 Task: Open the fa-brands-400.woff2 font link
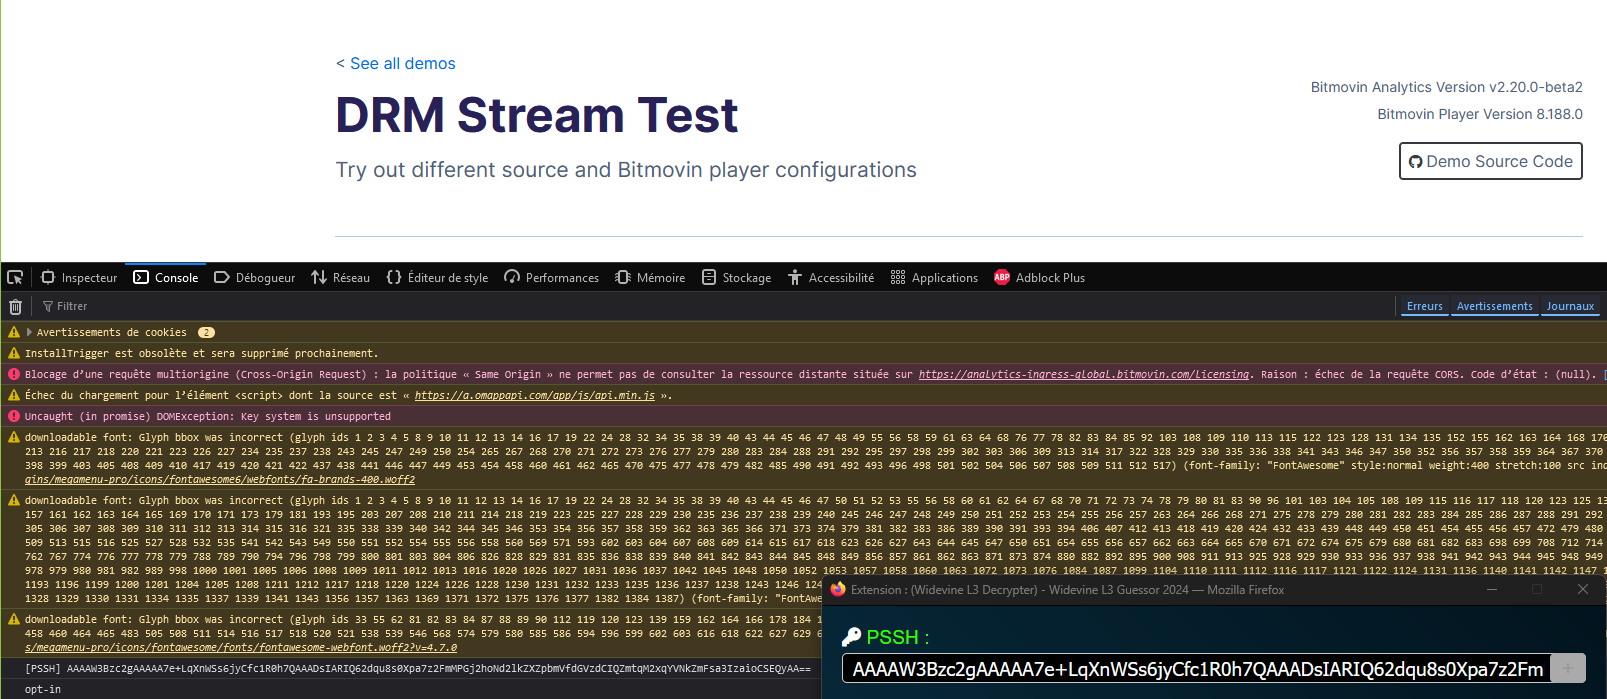point(220,479)
